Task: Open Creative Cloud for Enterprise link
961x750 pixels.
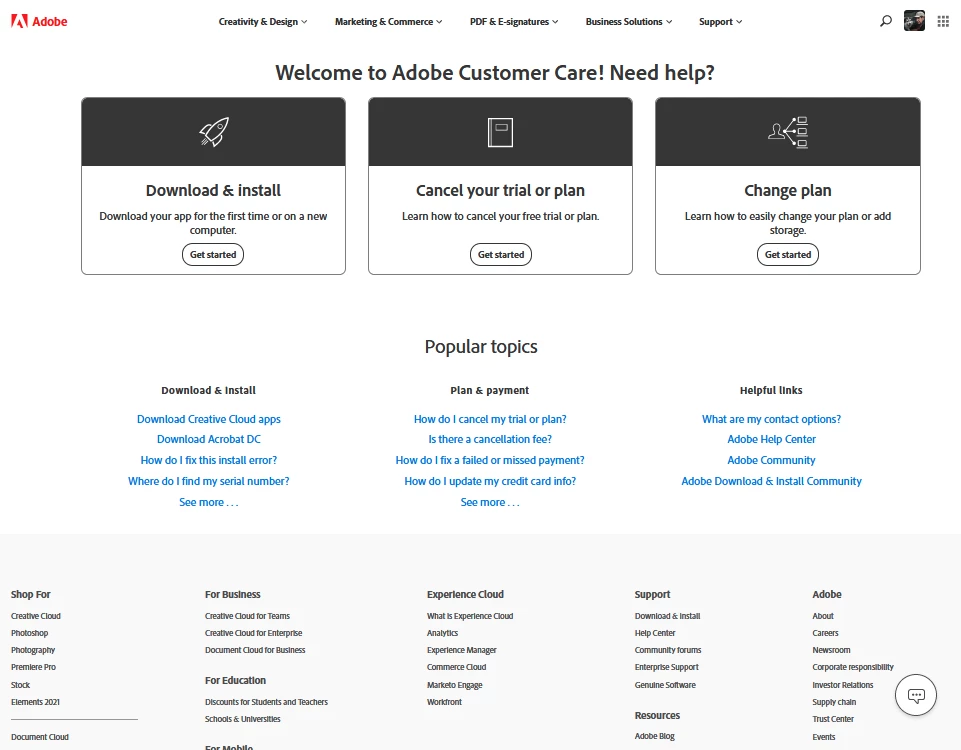Action: click(x=253, y=633)
